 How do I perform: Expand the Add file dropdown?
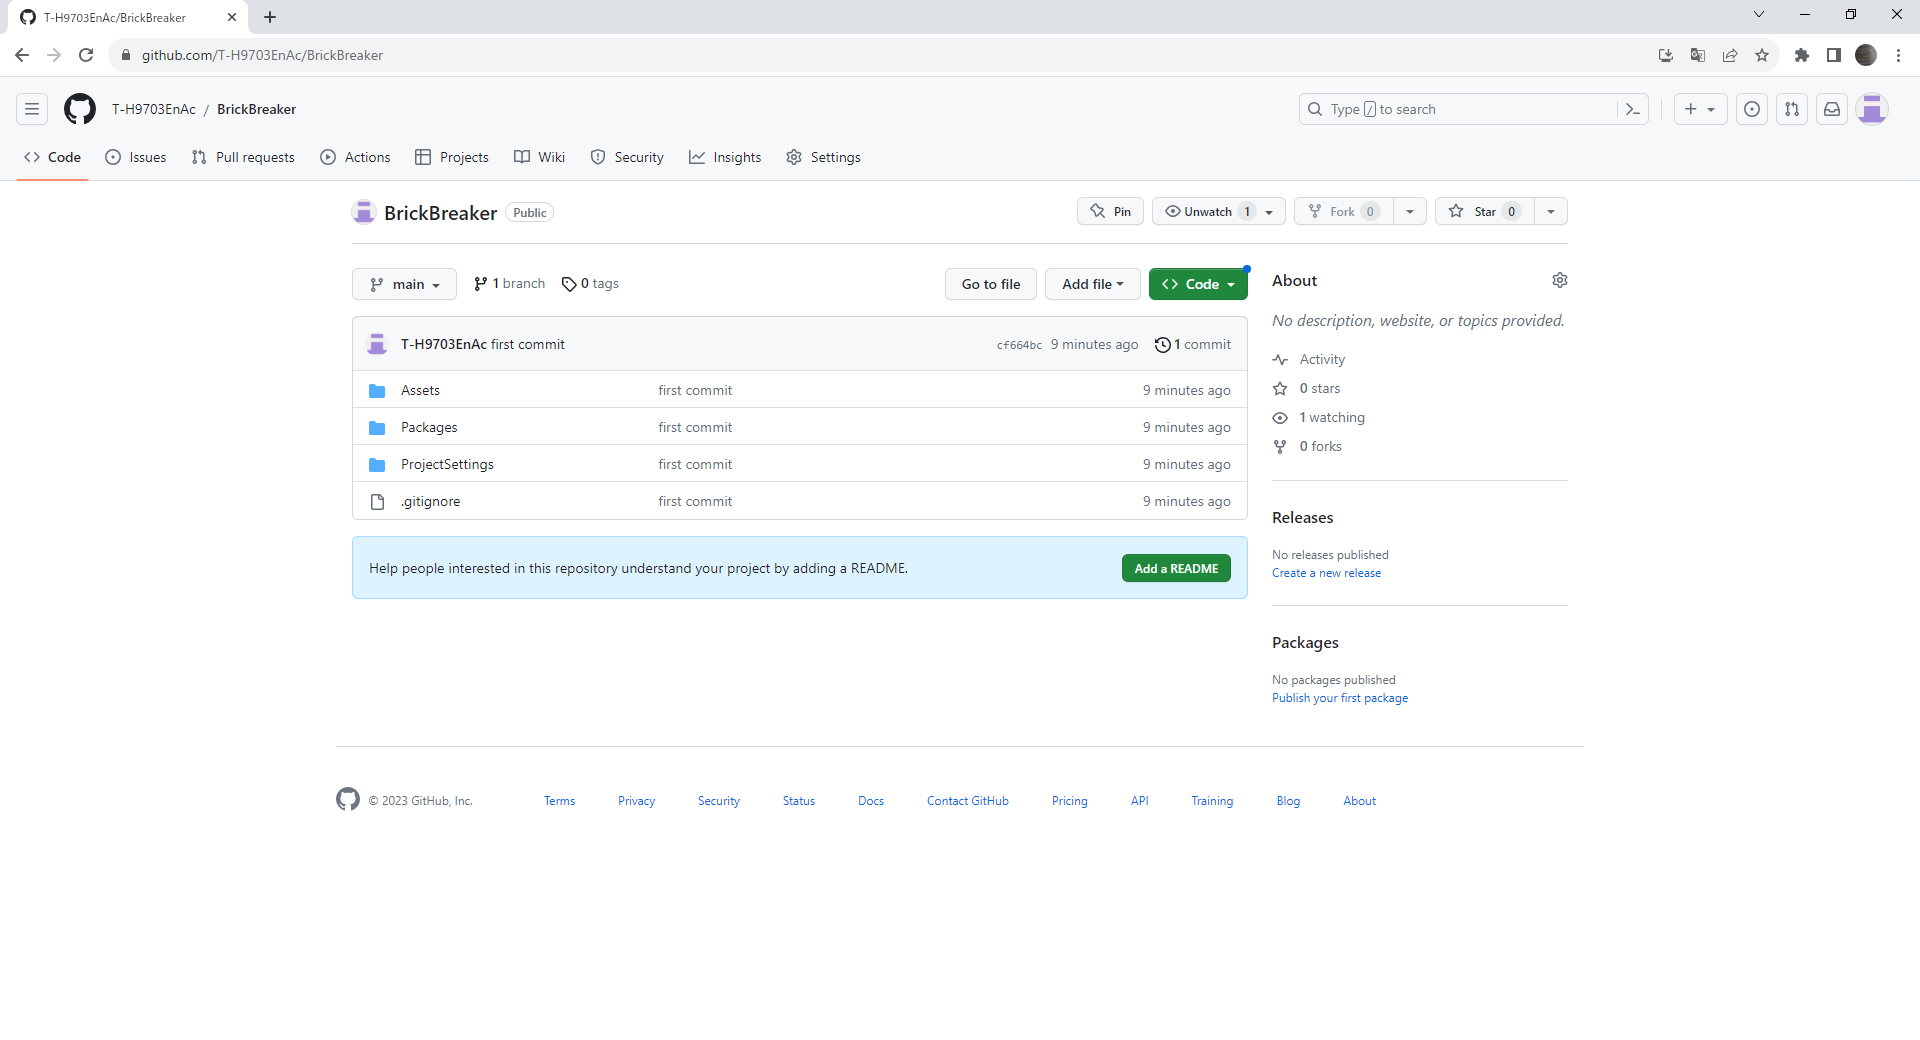point(1092,284)
